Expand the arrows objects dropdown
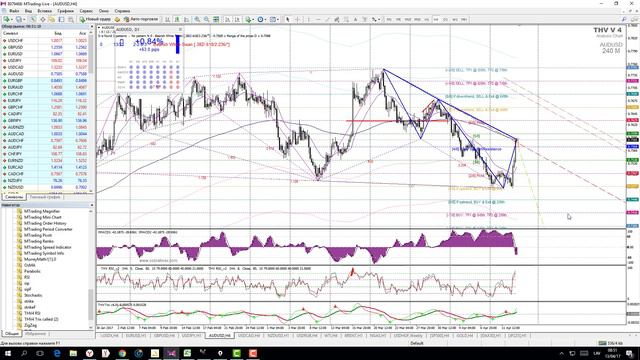640x360 pixels. pos(379,19)
